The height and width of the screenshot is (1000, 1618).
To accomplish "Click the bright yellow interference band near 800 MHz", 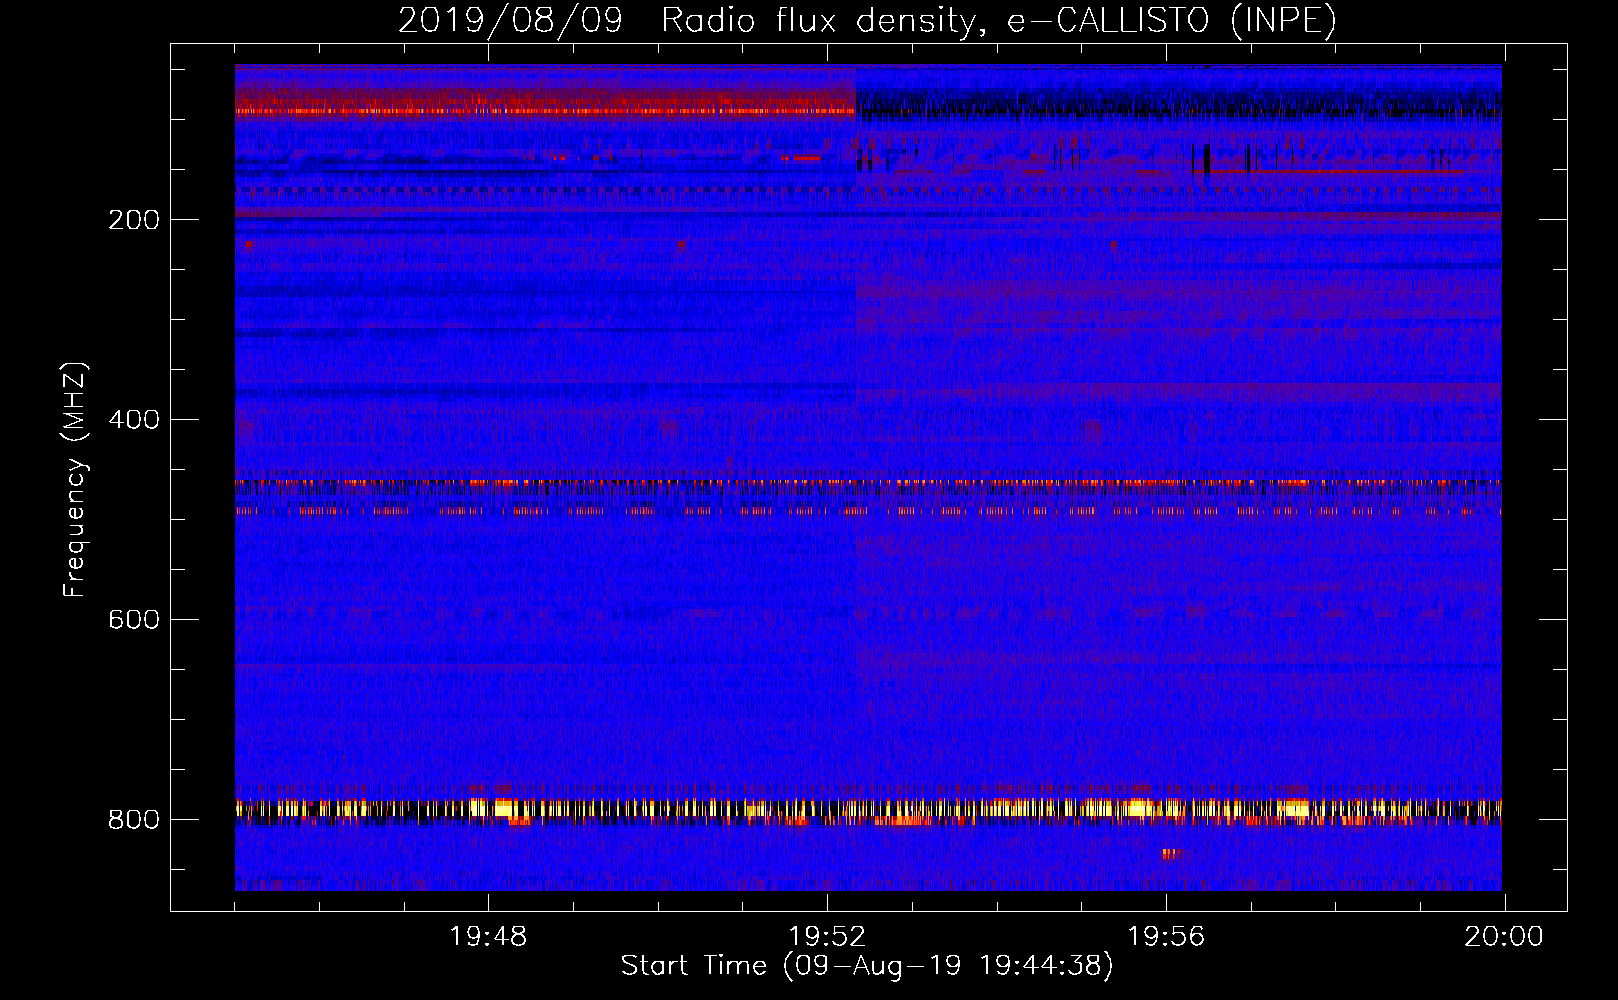I will (x=868, y=809).
